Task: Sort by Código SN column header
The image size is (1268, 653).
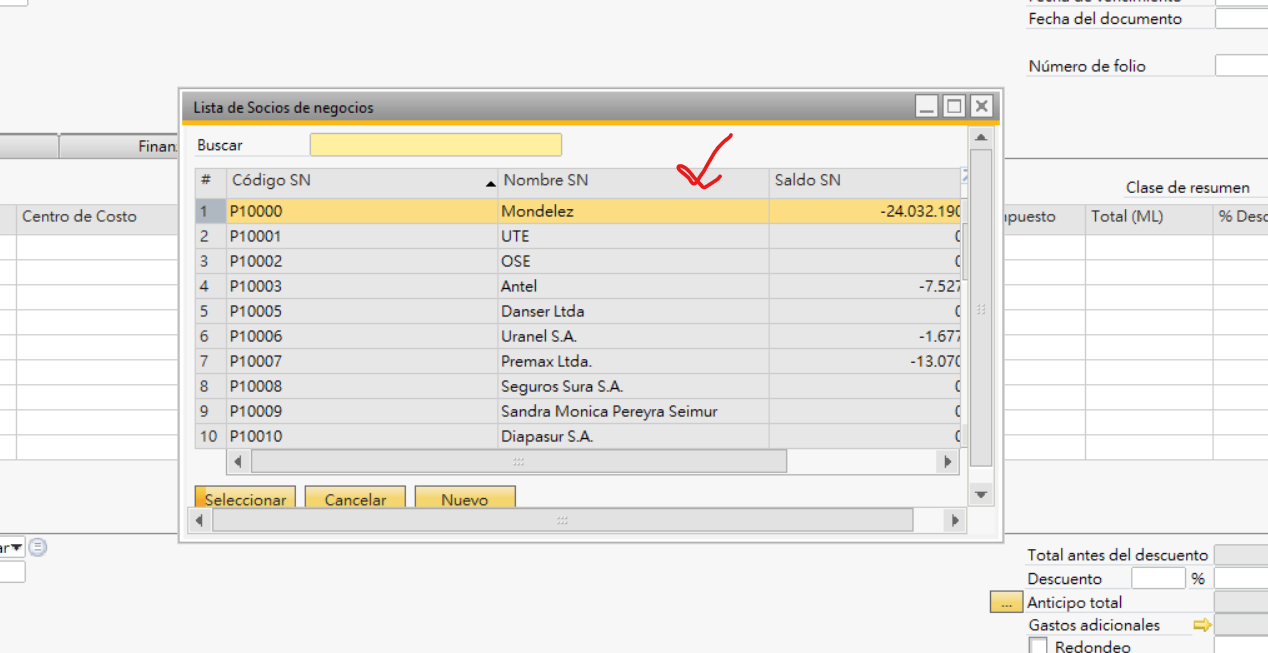Action: [x=362, y=181]
